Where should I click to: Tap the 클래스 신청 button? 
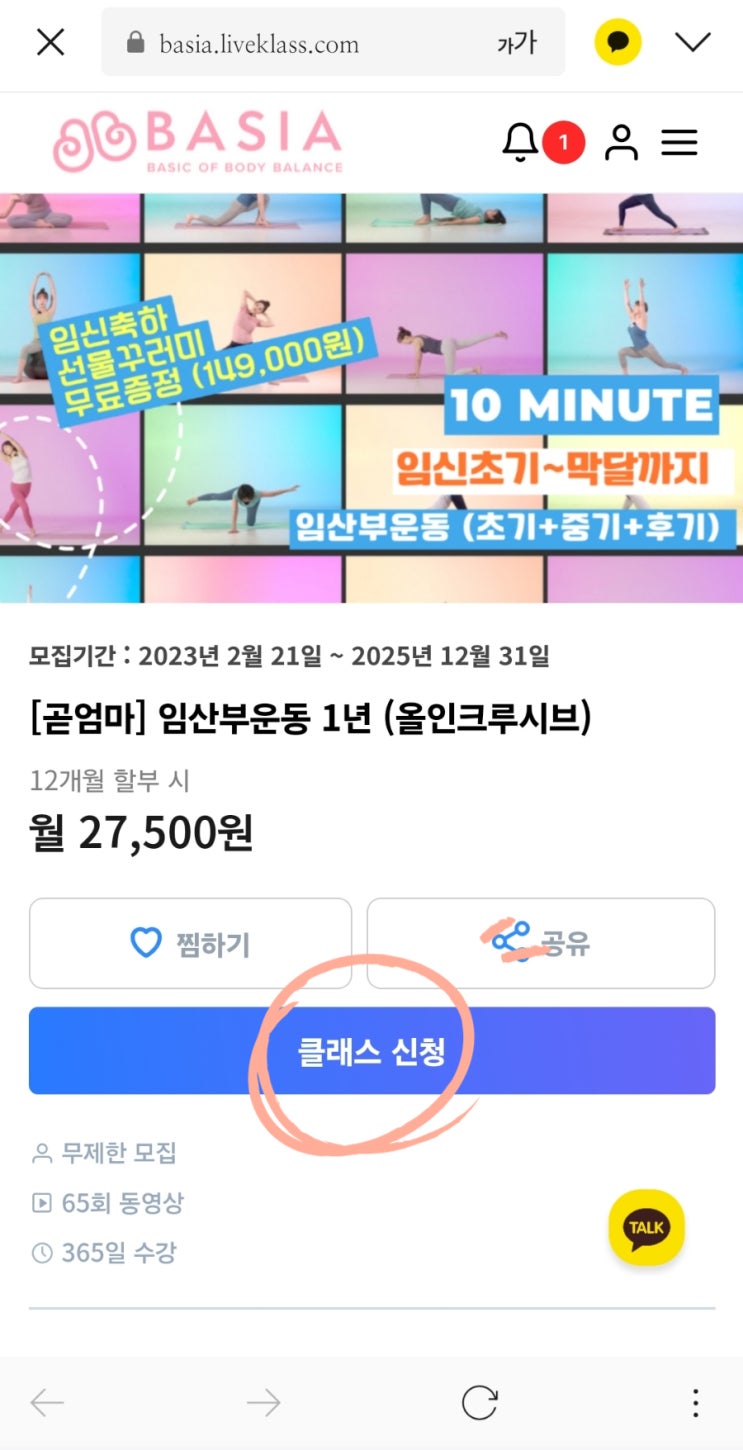[372, 1051]
